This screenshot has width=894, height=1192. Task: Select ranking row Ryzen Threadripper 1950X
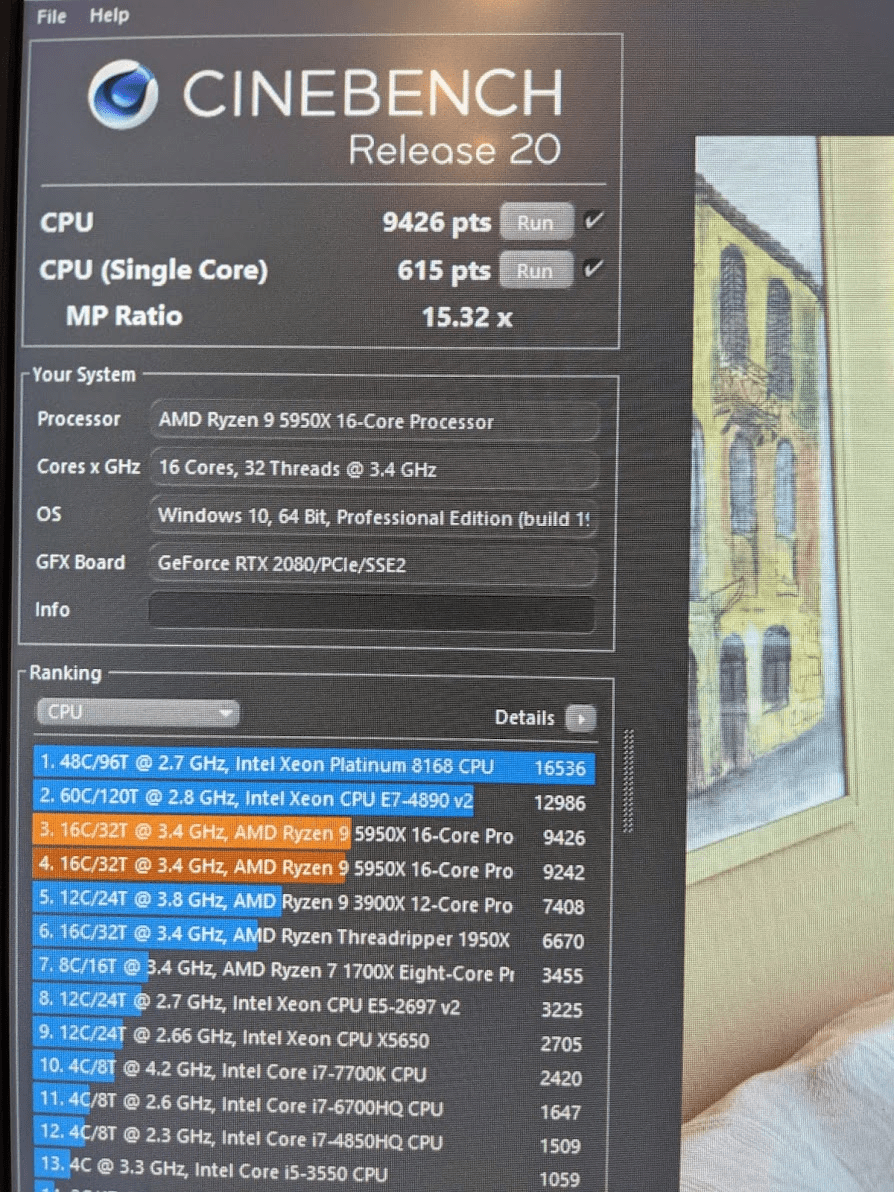pyautogui.click(x=314, y=937)
